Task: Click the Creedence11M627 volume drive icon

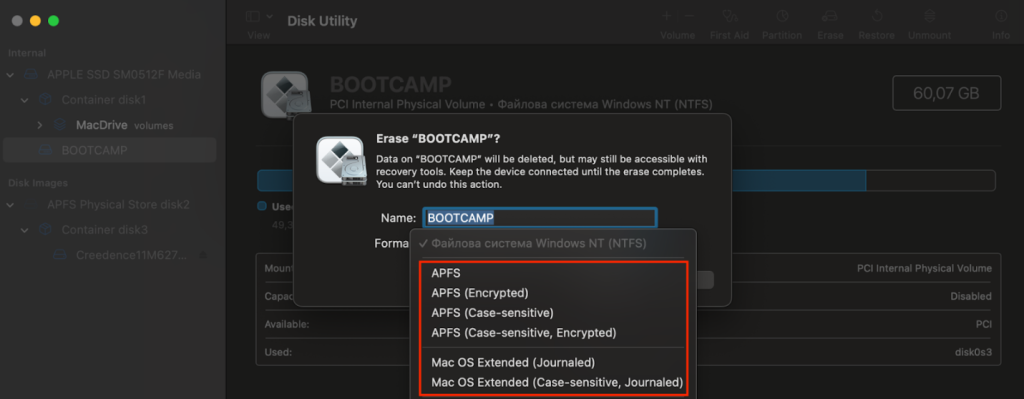Action: pyautogui.click(x=59, y=255)
